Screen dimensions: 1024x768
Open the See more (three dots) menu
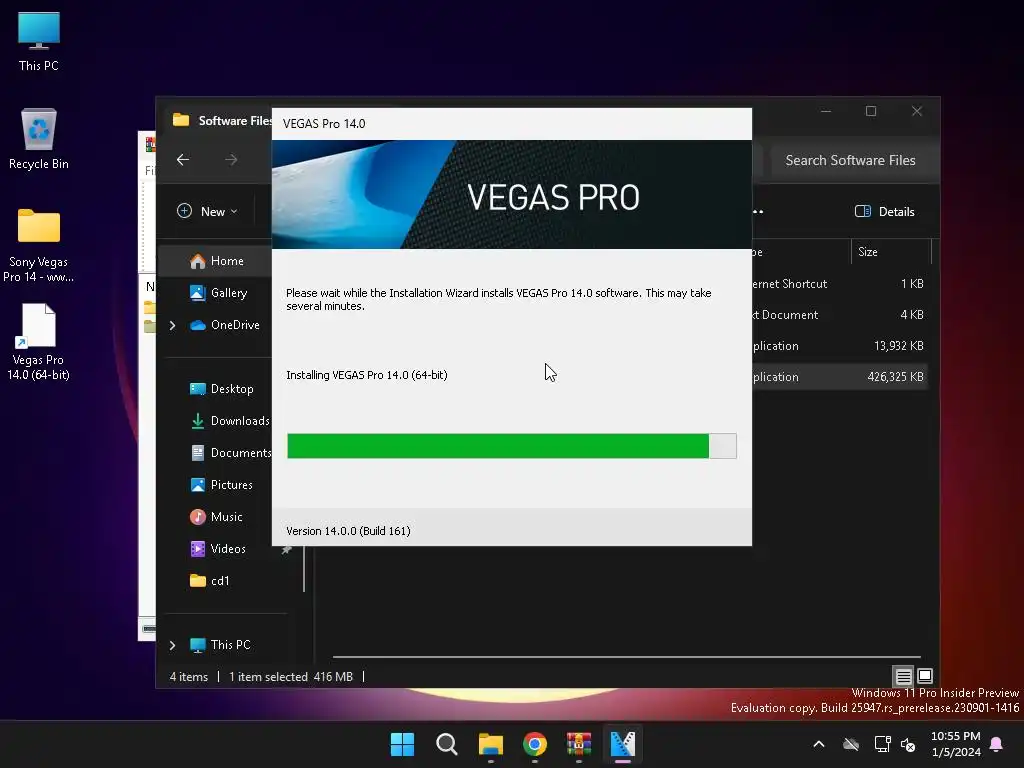point(758,211)
